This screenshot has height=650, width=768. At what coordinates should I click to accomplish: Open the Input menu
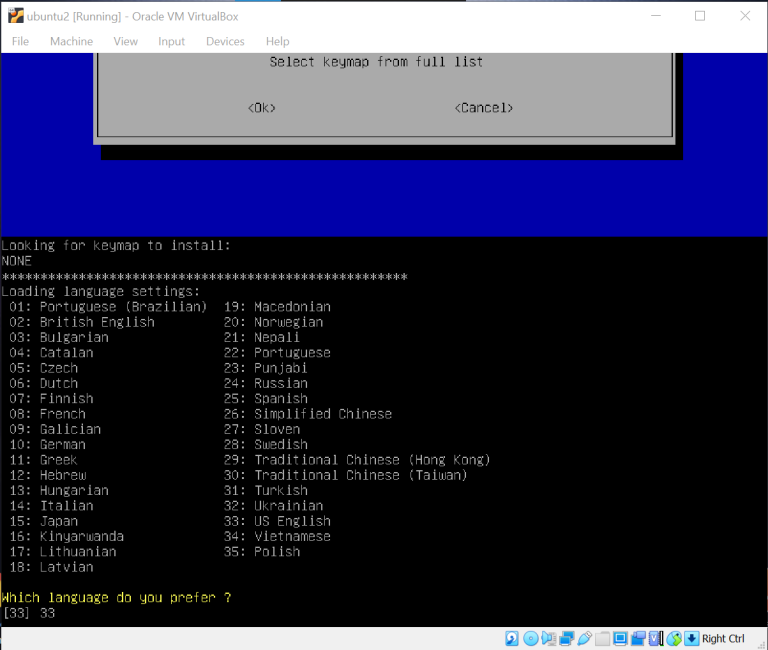pos(171,41)
